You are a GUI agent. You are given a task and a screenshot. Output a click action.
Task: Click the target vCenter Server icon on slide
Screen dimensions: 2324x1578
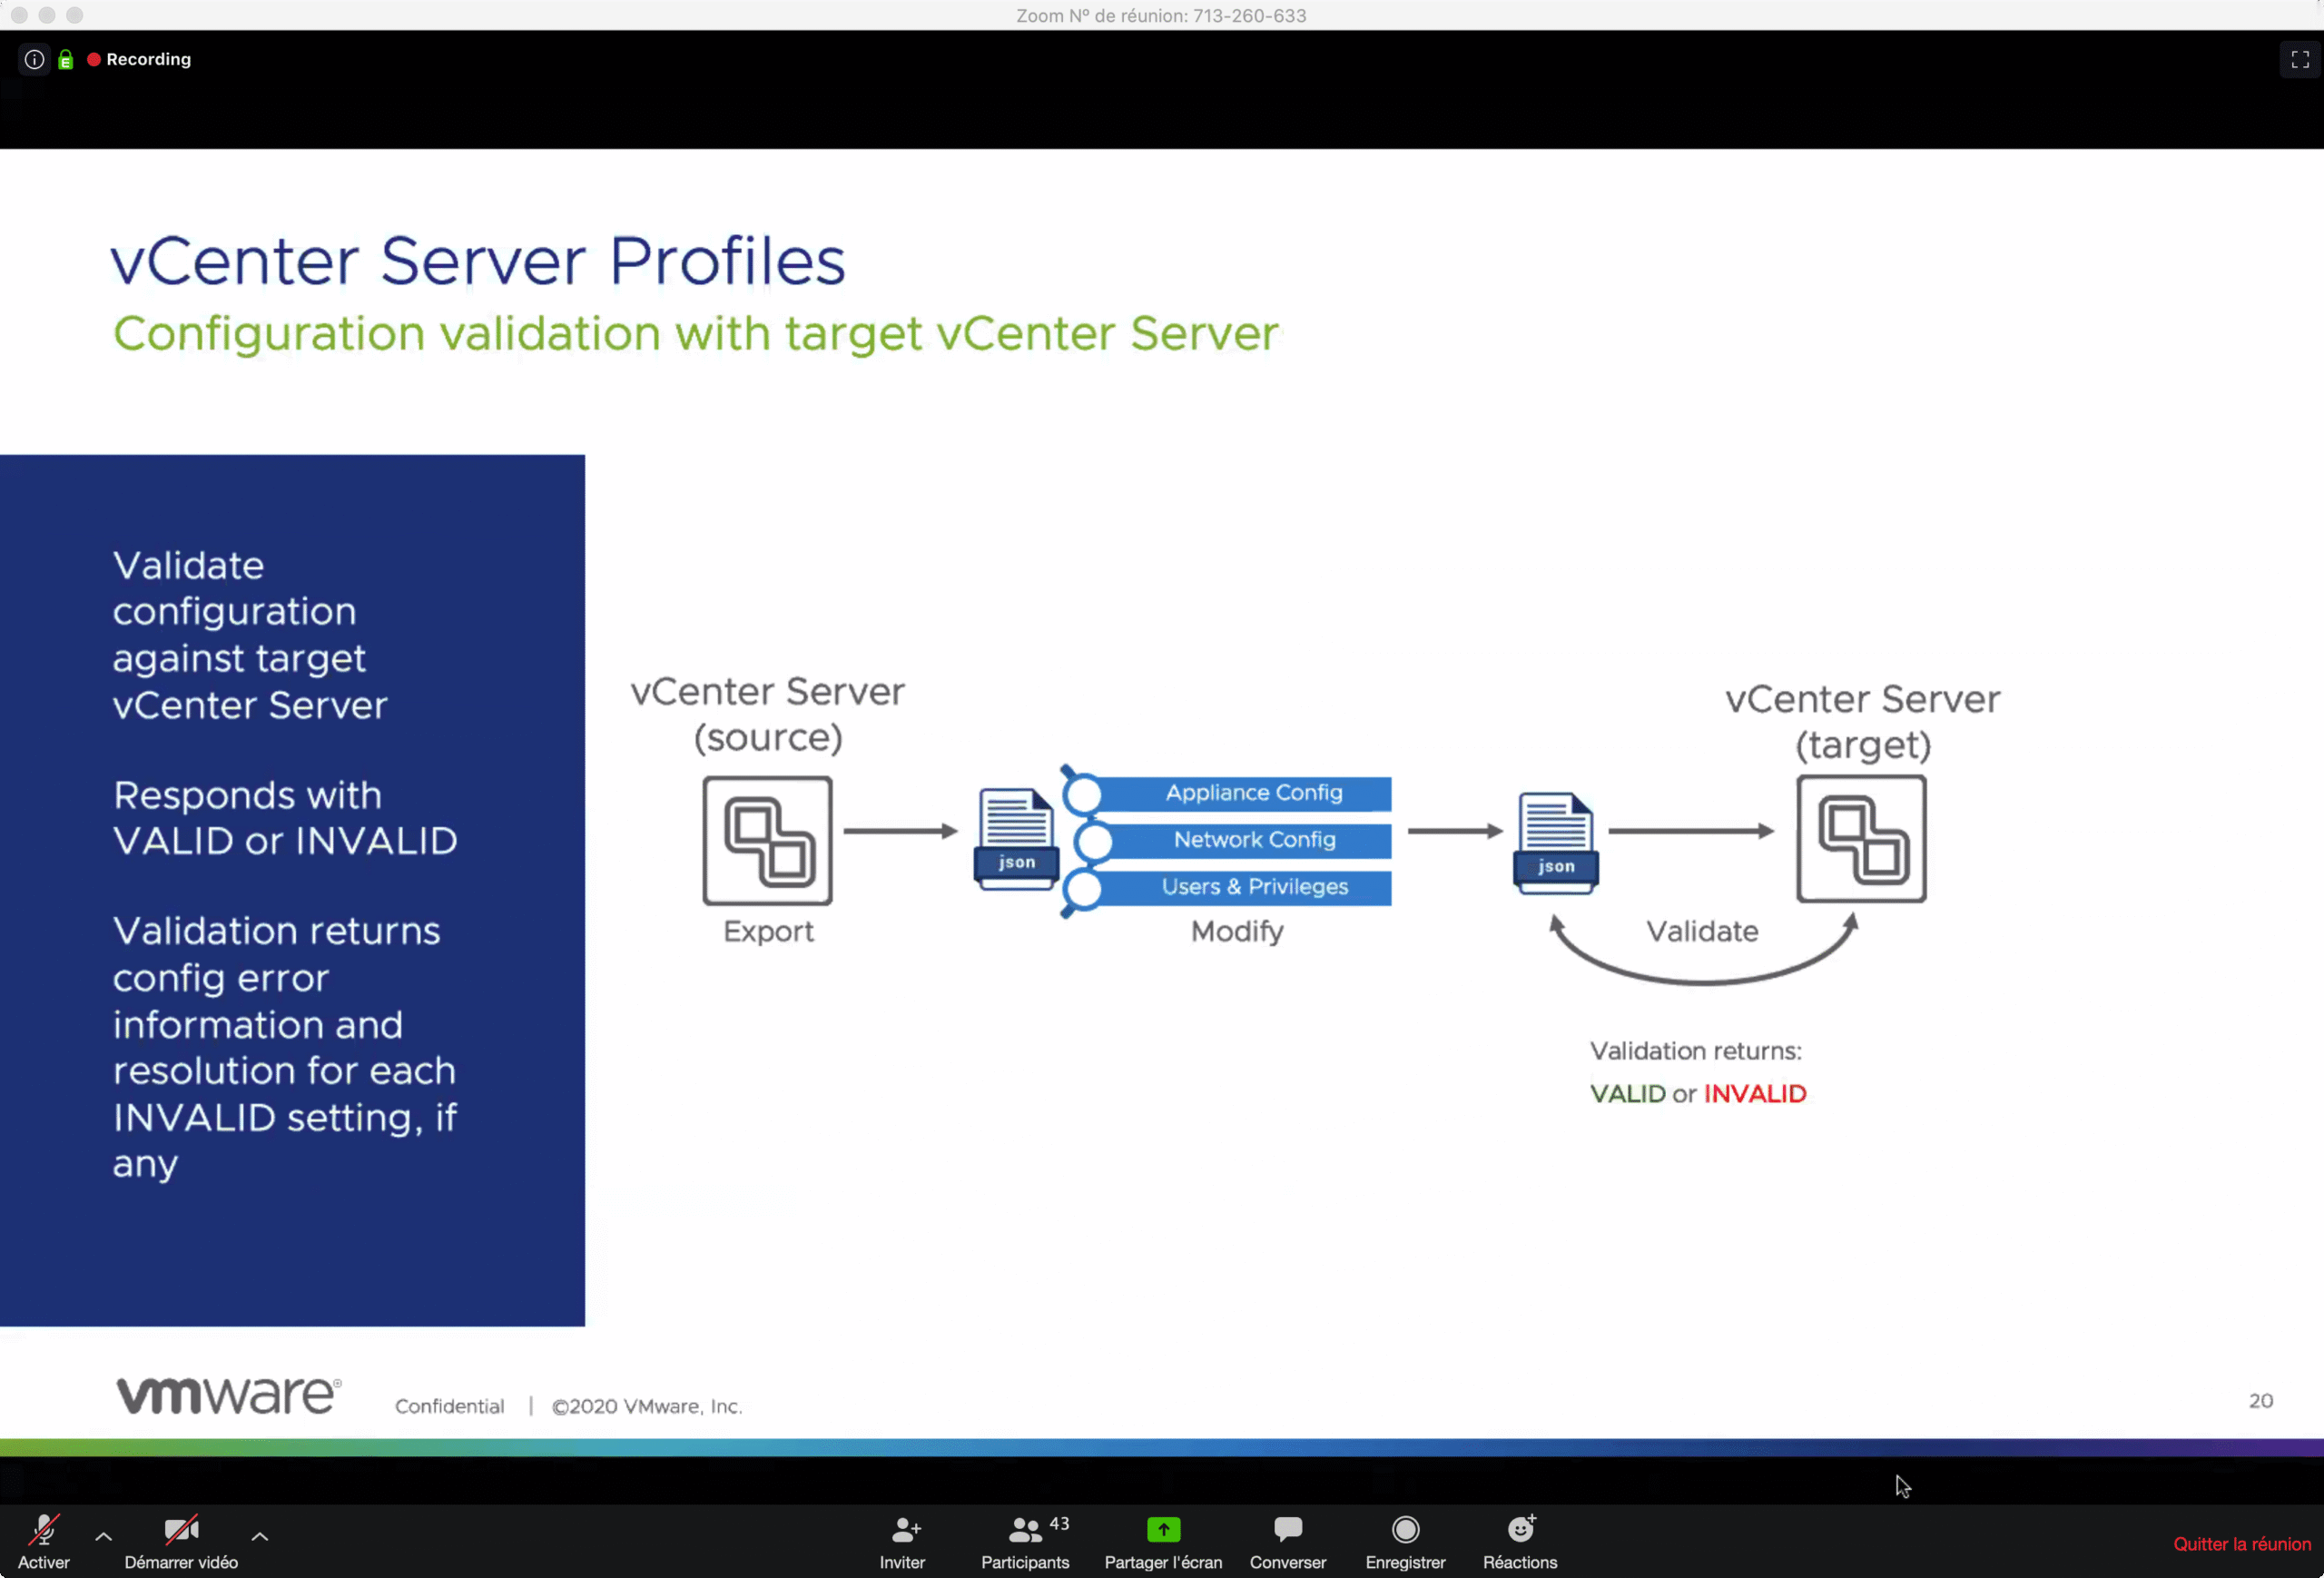point(1861,840)
